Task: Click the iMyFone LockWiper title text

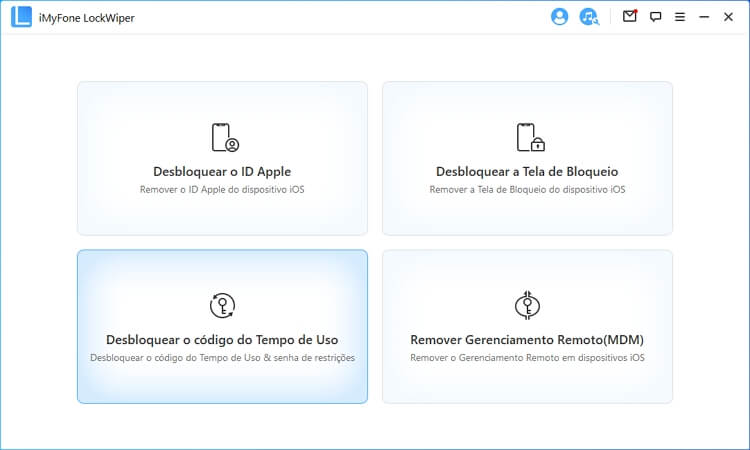Action: coord(87,18)
